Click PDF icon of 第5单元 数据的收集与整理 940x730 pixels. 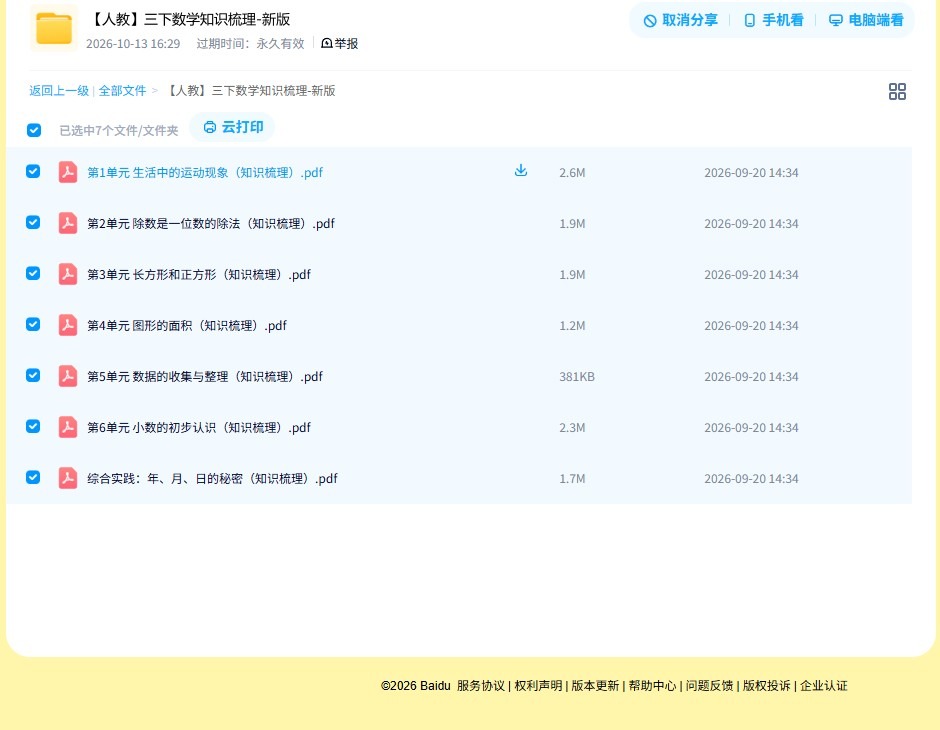[68, 376]
